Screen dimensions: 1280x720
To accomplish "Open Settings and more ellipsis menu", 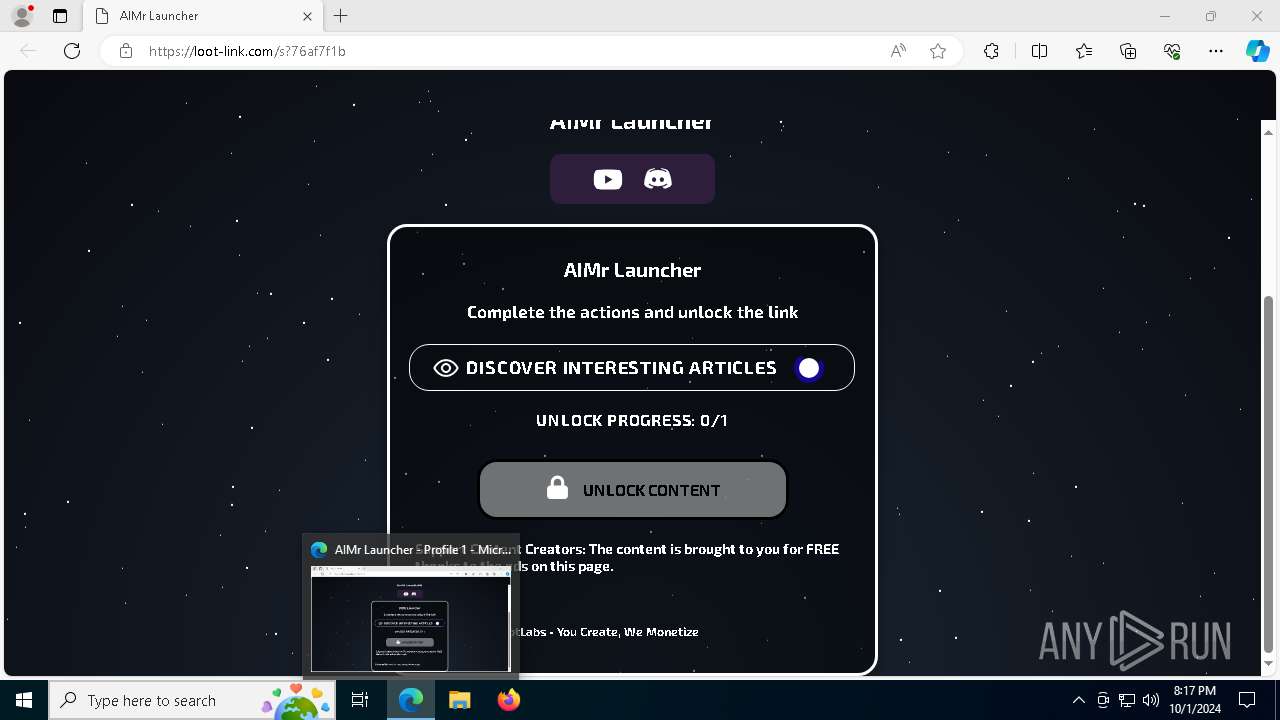I will 1216,51.
